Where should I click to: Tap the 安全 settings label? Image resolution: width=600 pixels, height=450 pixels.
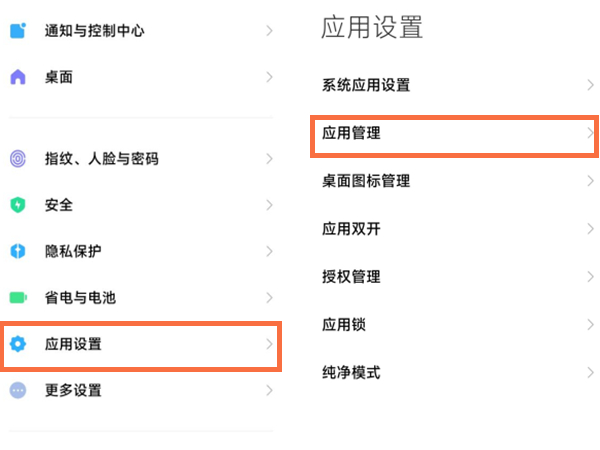(x=59, y=205)
